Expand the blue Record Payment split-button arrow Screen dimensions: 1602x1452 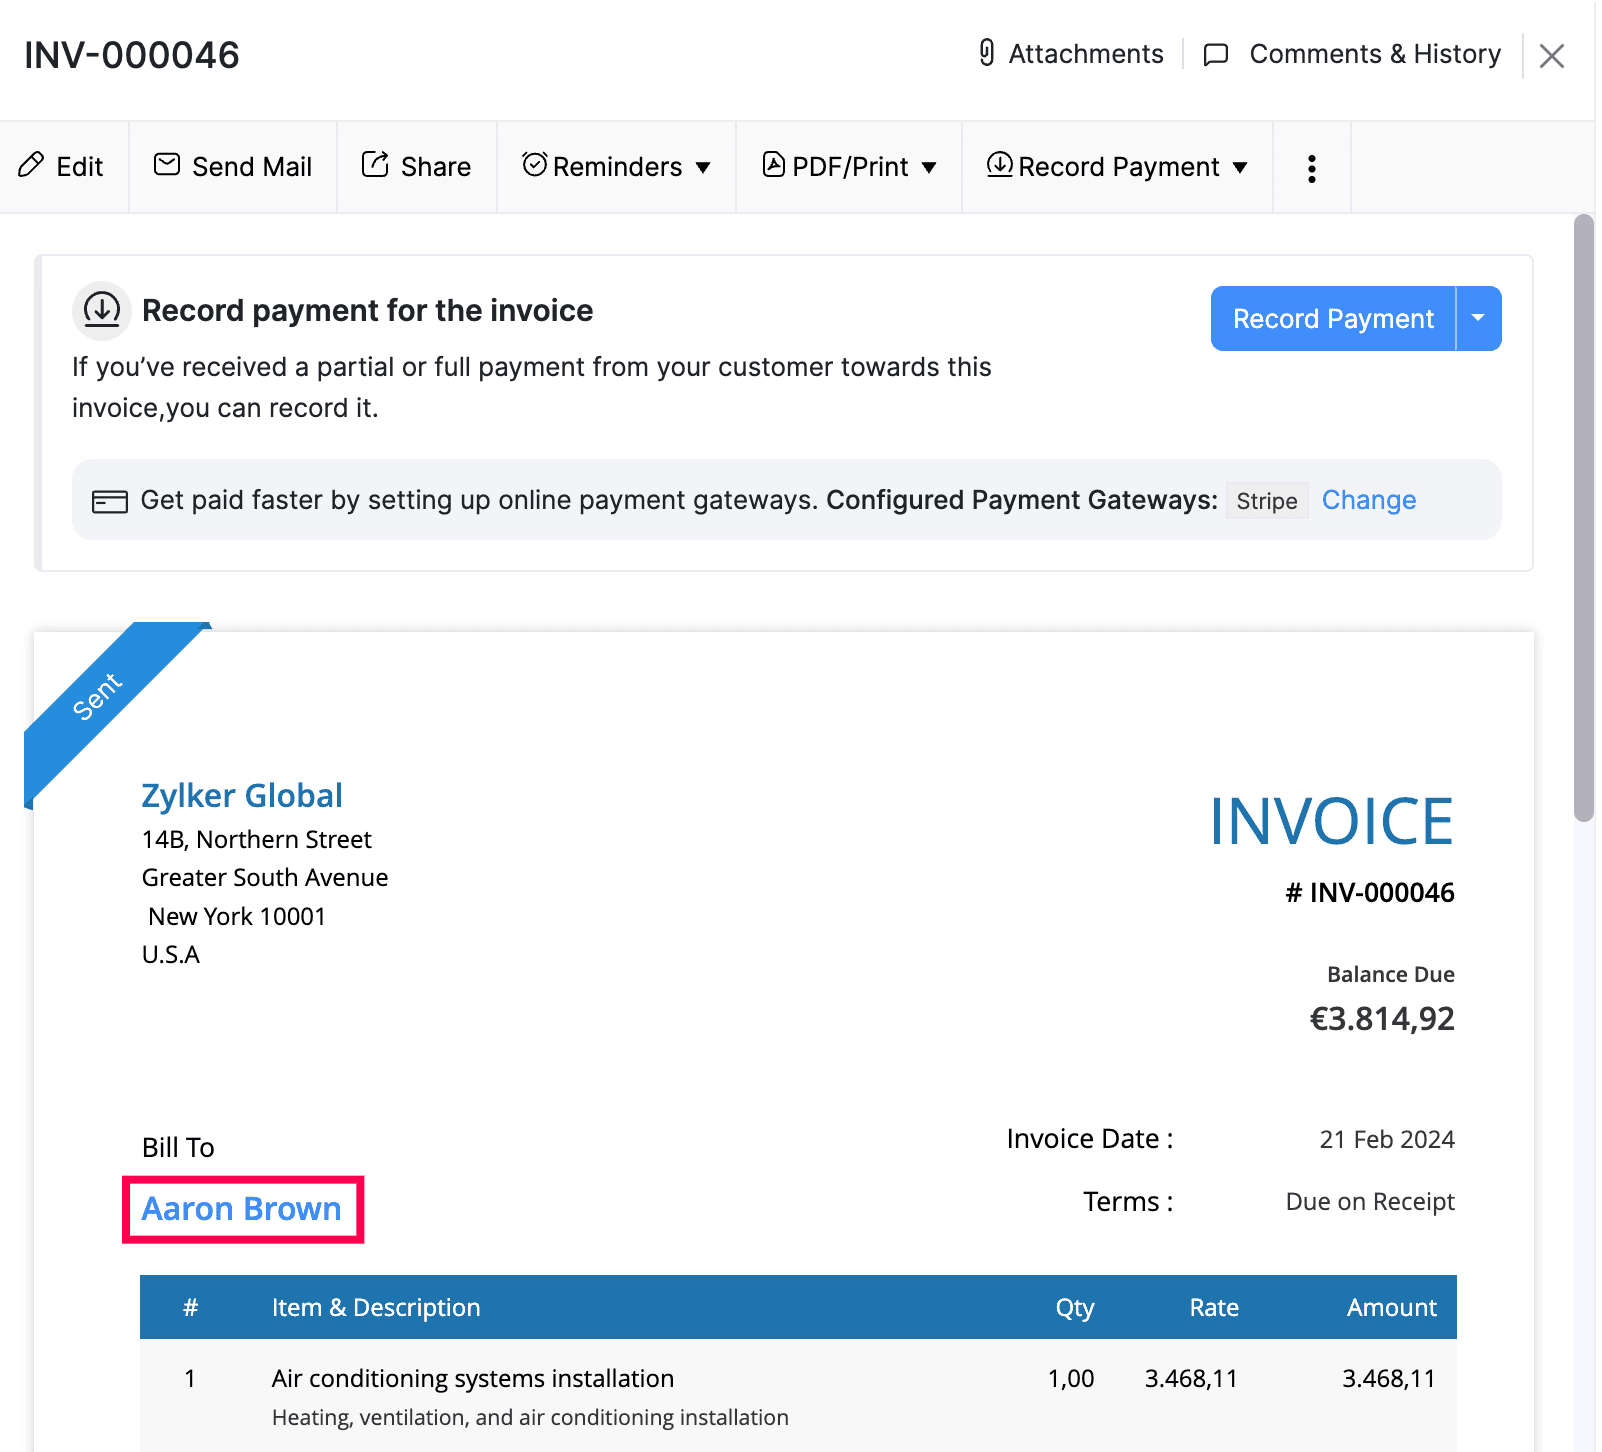tap(1479, 318)
